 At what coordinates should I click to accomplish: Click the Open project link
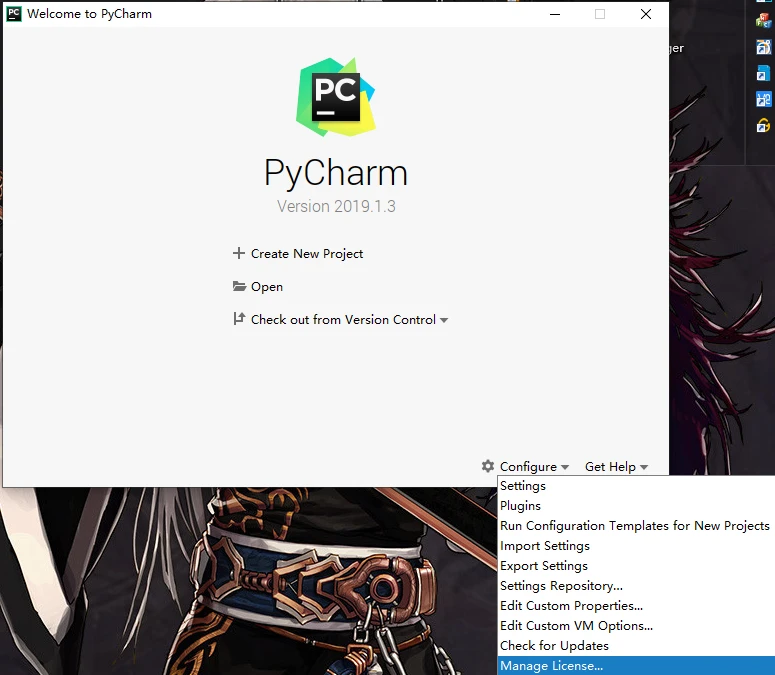[x=267, y=287]
